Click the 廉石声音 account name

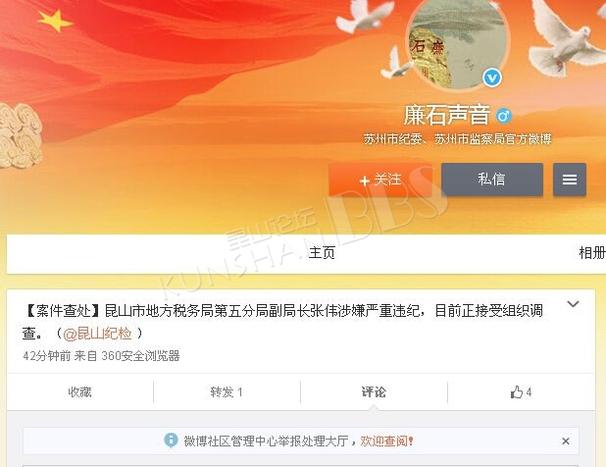(x=447, y=115)
